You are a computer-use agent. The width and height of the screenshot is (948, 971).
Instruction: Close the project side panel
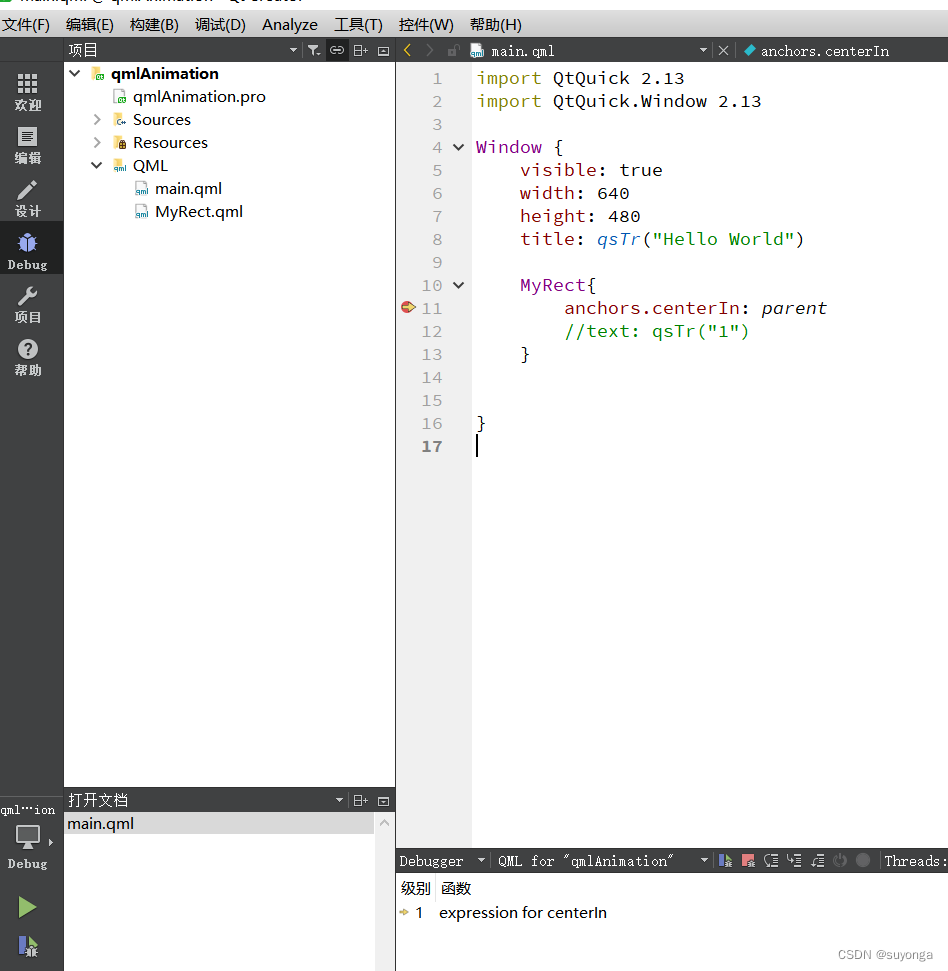tap(383, 51)
